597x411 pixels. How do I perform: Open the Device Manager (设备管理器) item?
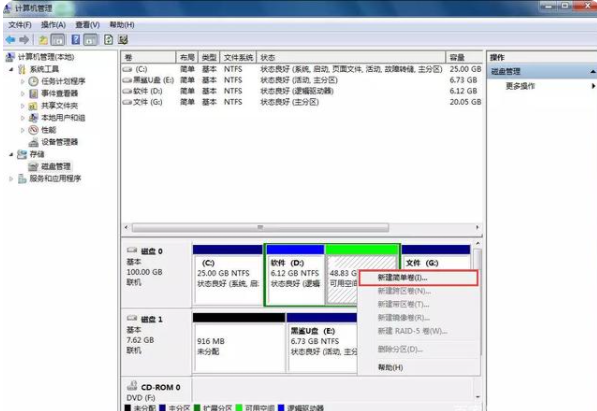(59, 142)
